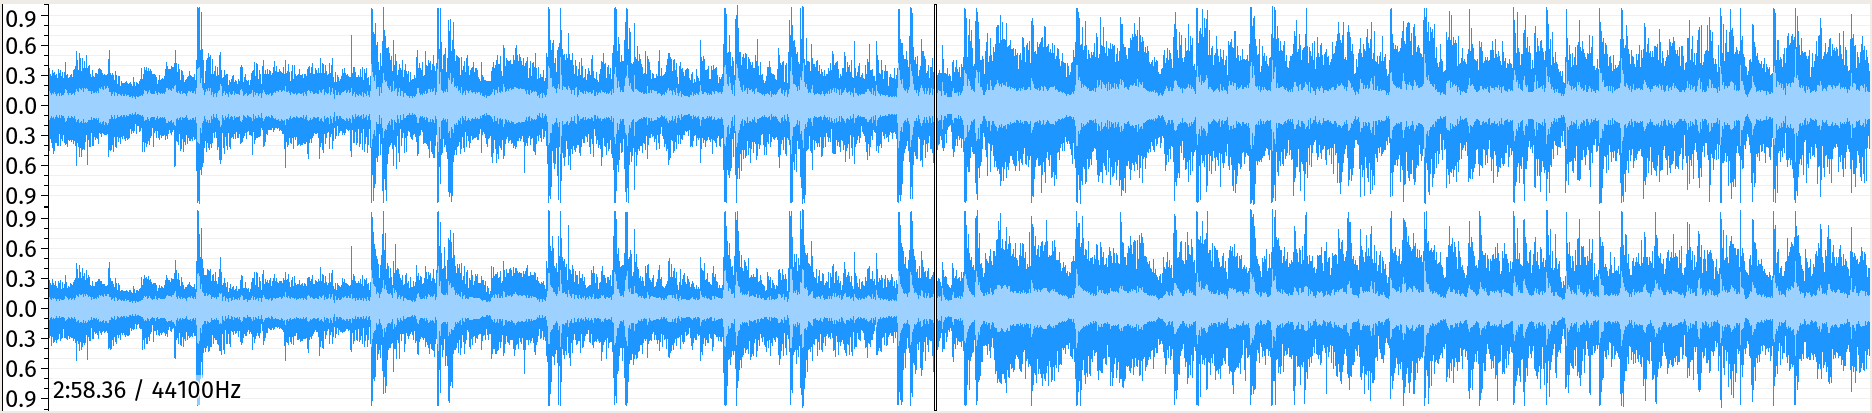
Task: Click the lower channel's 0.0 center amplitude label
Action: tap(21, 309)
